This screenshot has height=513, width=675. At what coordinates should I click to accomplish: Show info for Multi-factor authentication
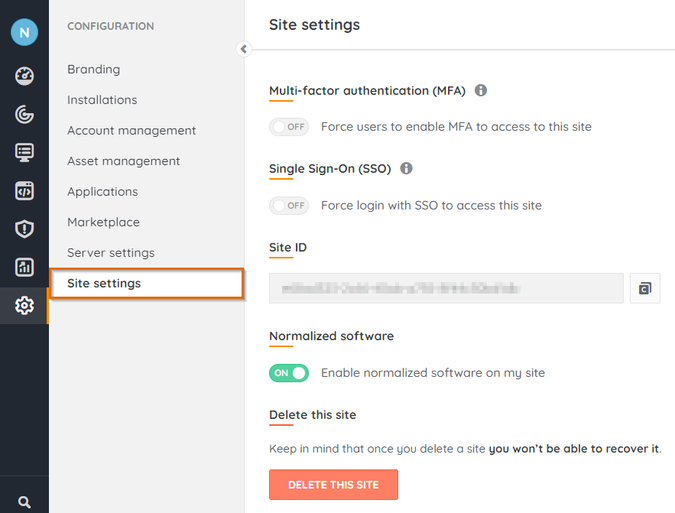pyautogui.click(x=481, y=90)
